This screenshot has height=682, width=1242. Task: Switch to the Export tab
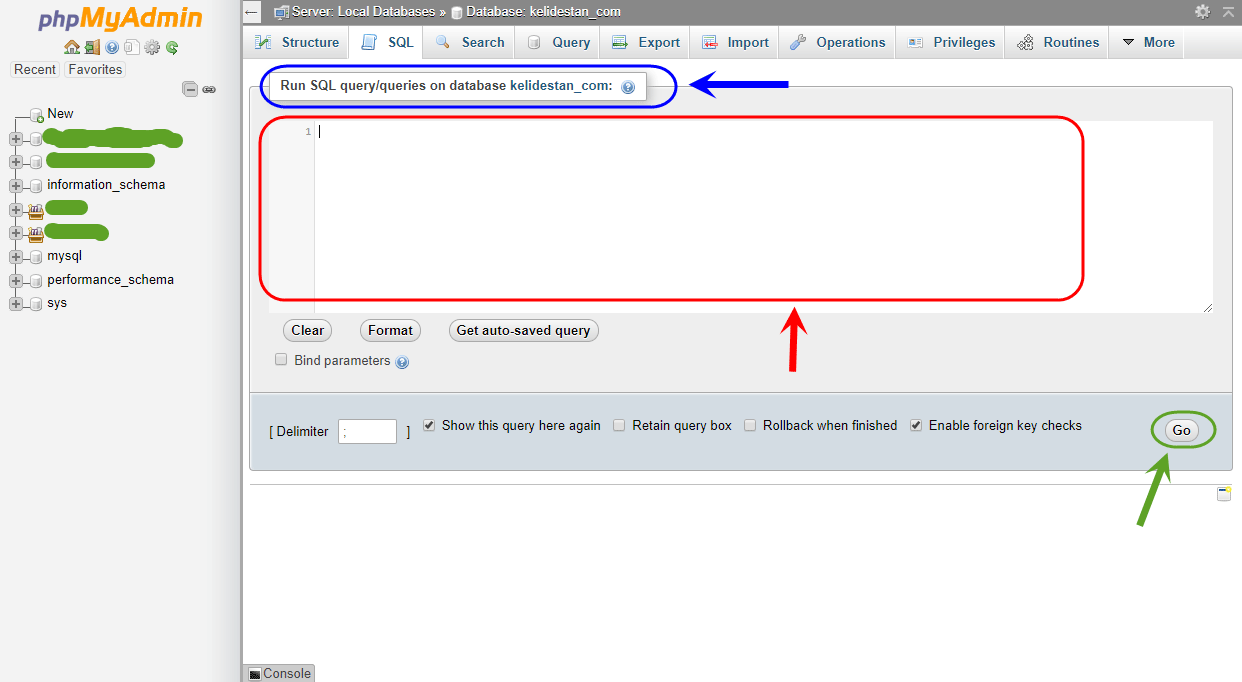coord(646,42)
